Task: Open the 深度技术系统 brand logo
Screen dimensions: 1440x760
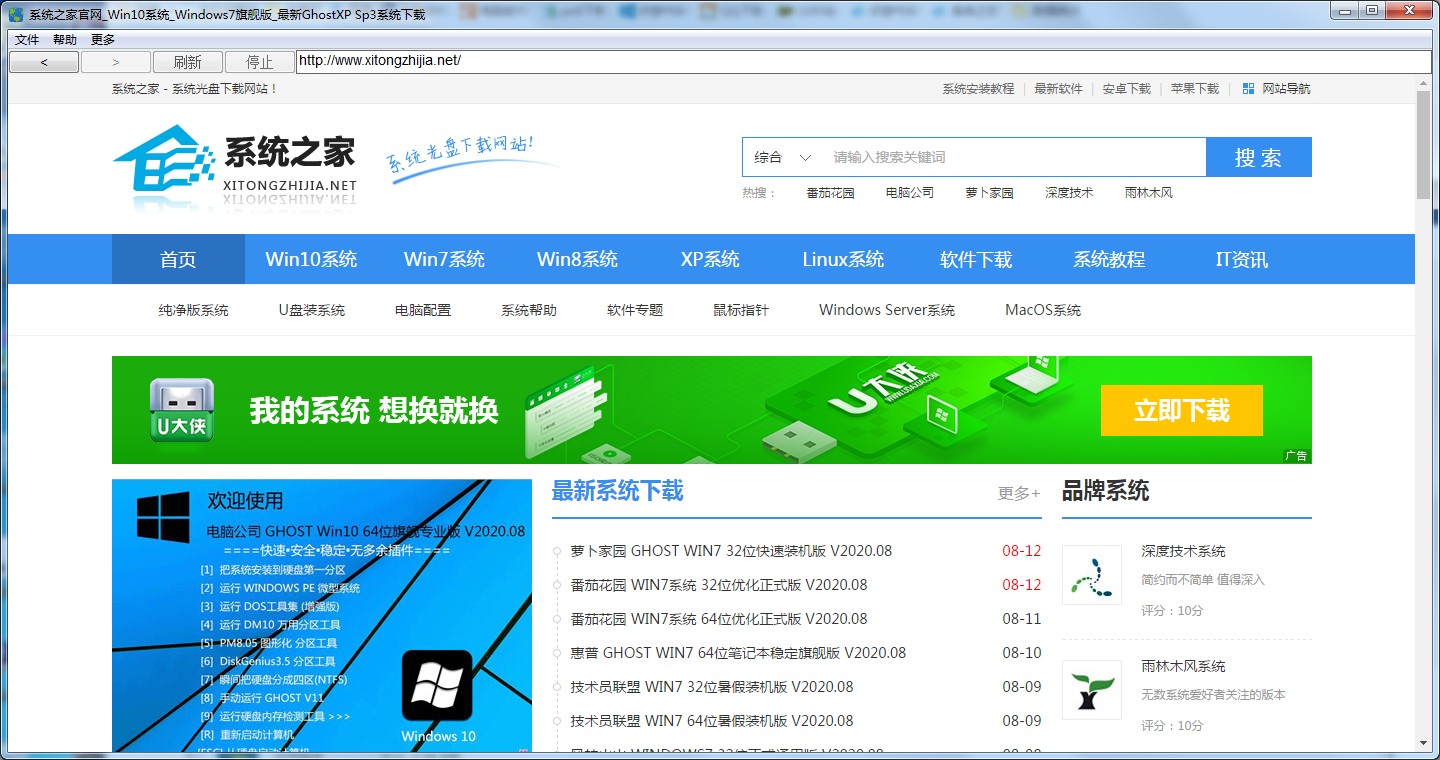Action: pyautogui.click(x=1091, y=575)
